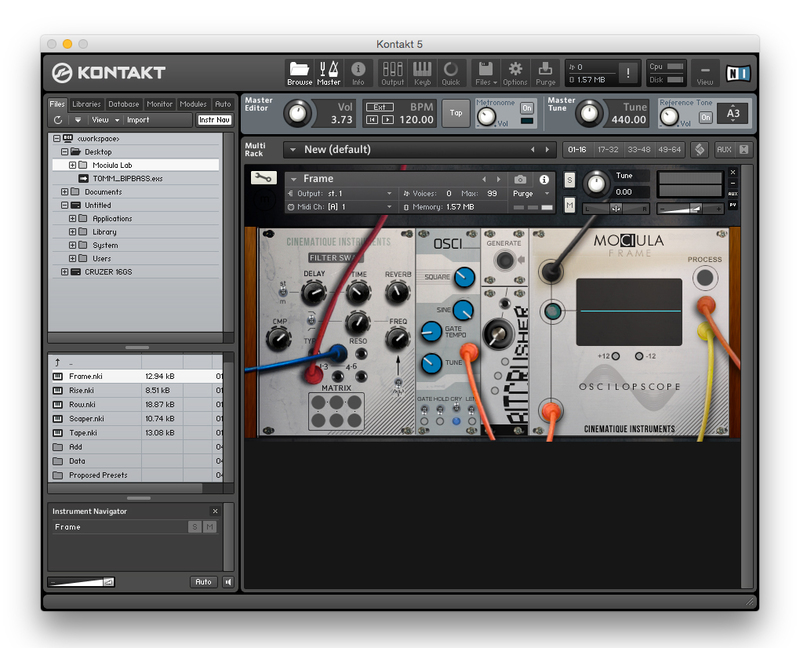This screenshot has height=648, width=800.
Task: Click the wrench edit icon for Frame
Action: tap(263, 178)
